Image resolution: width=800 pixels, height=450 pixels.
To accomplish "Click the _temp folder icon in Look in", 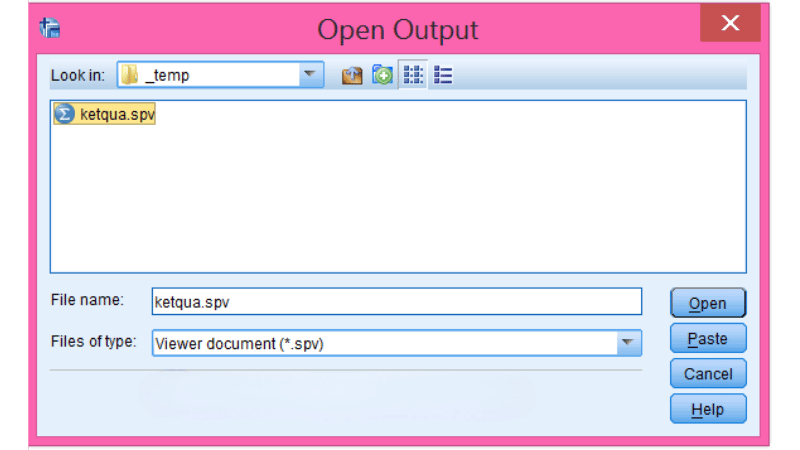I will click(x=130, y=74).
